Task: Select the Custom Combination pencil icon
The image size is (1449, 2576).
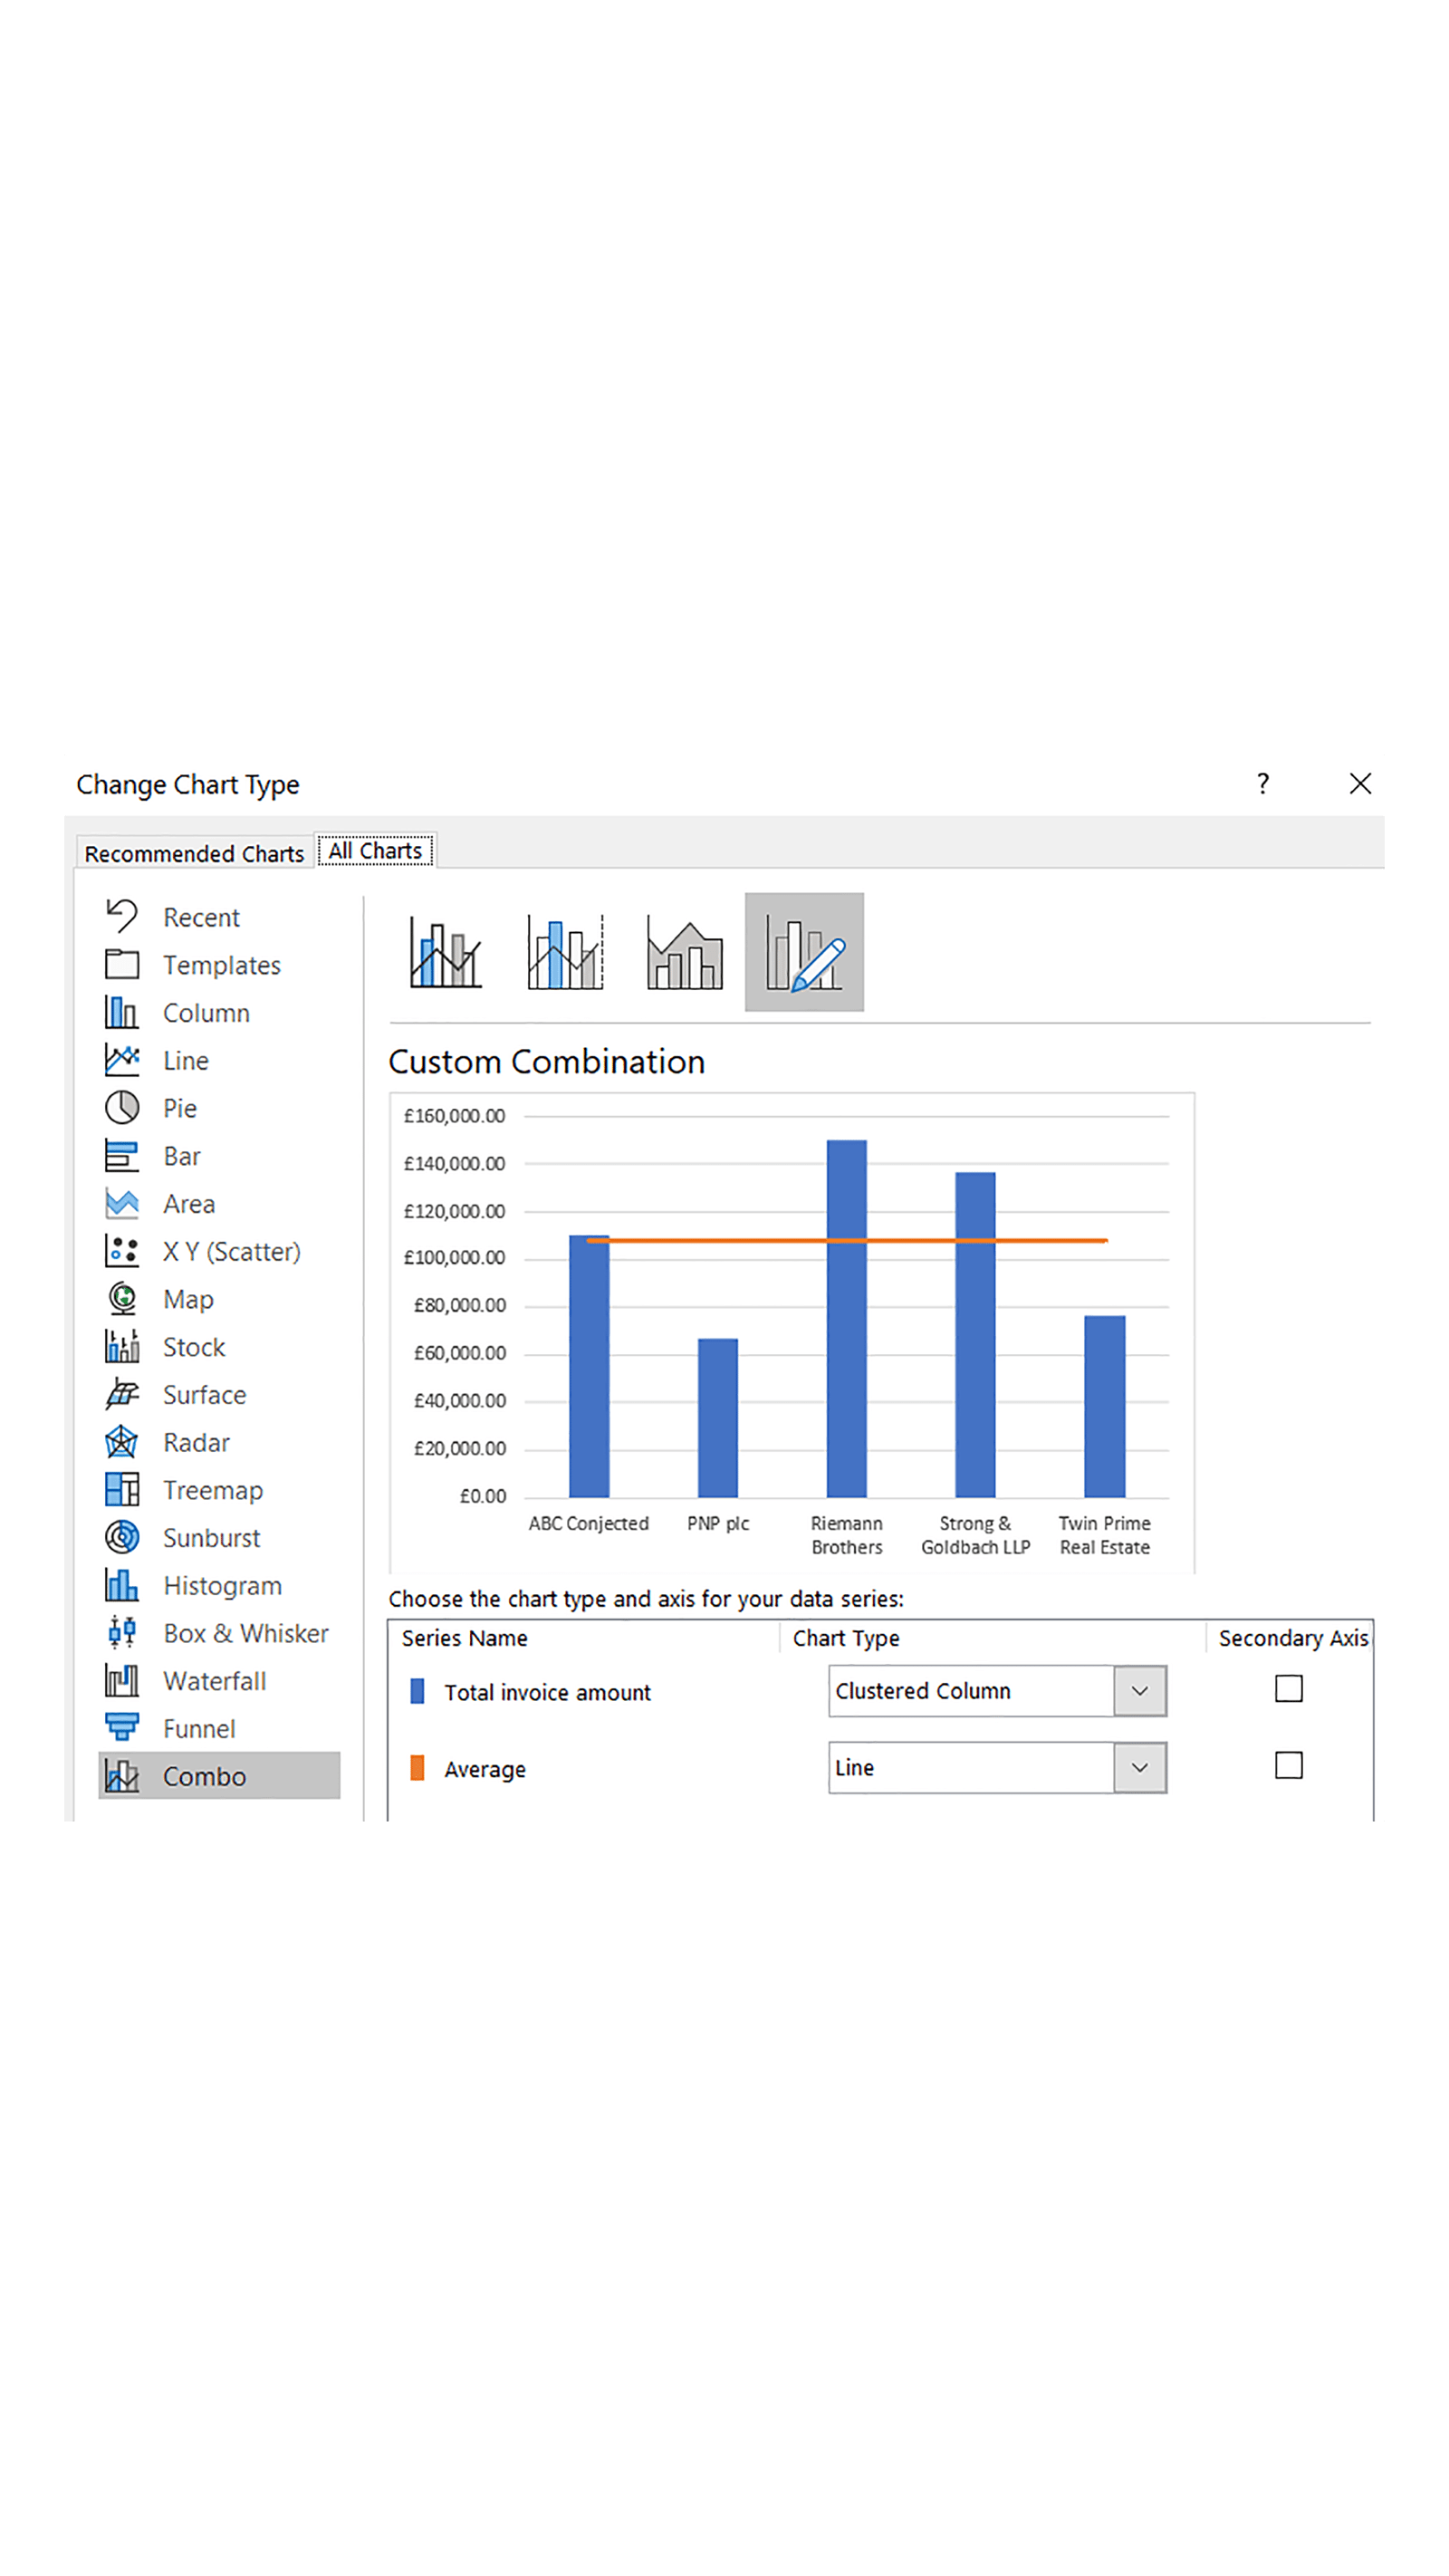Action: click(804, 952)
